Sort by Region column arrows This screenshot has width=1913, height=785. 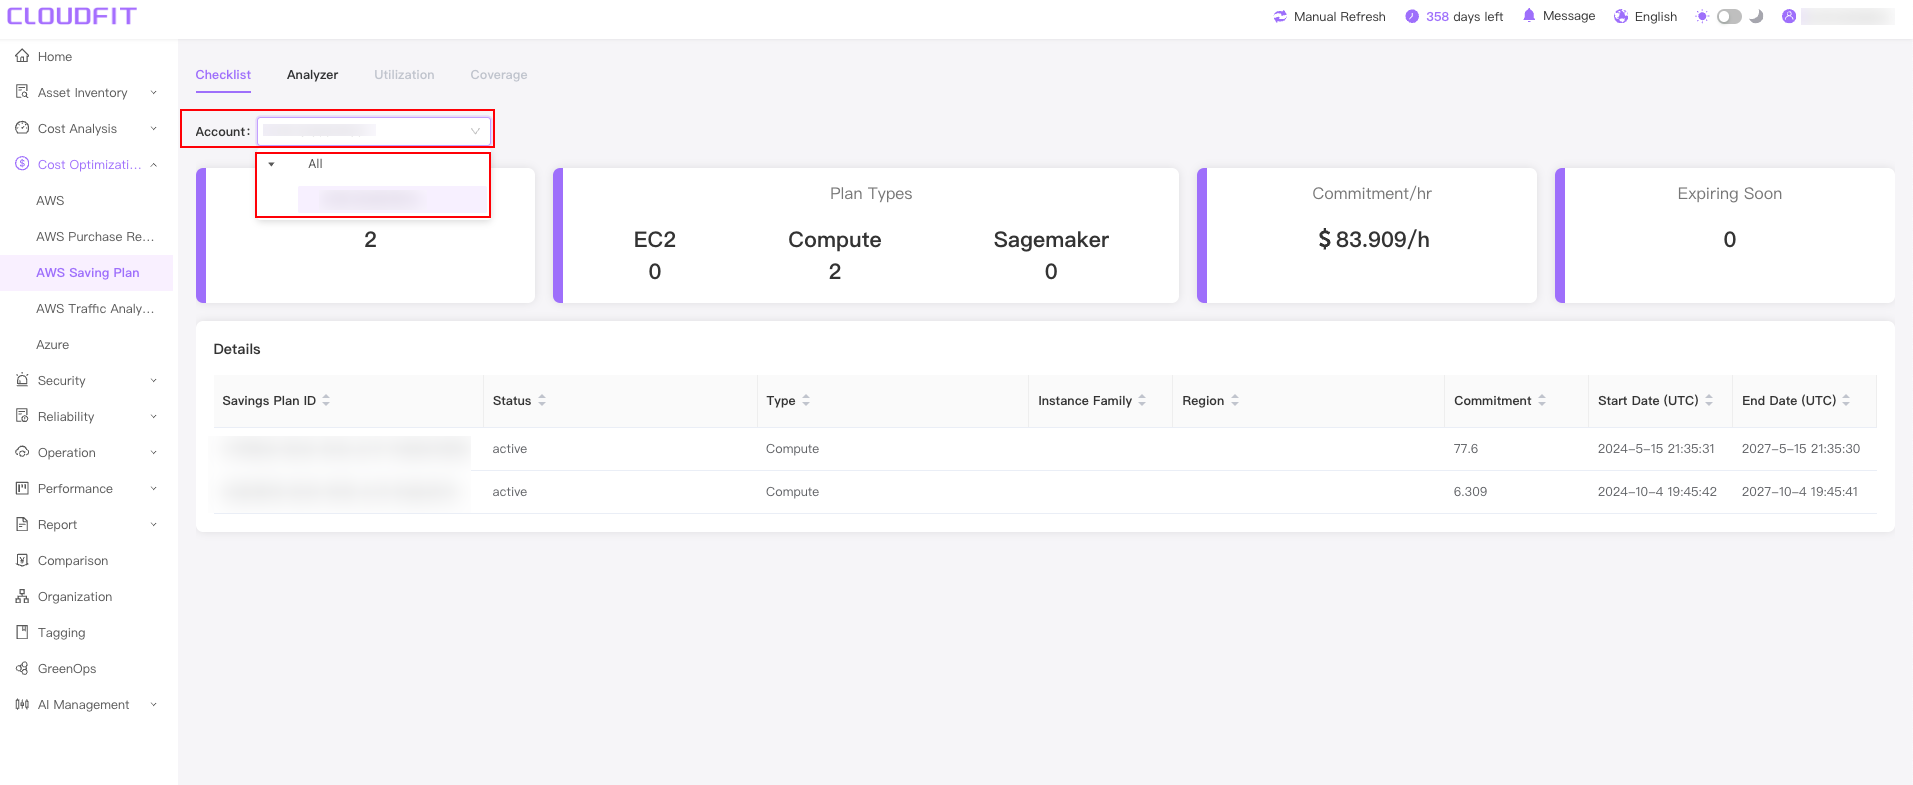[1235, 400]
